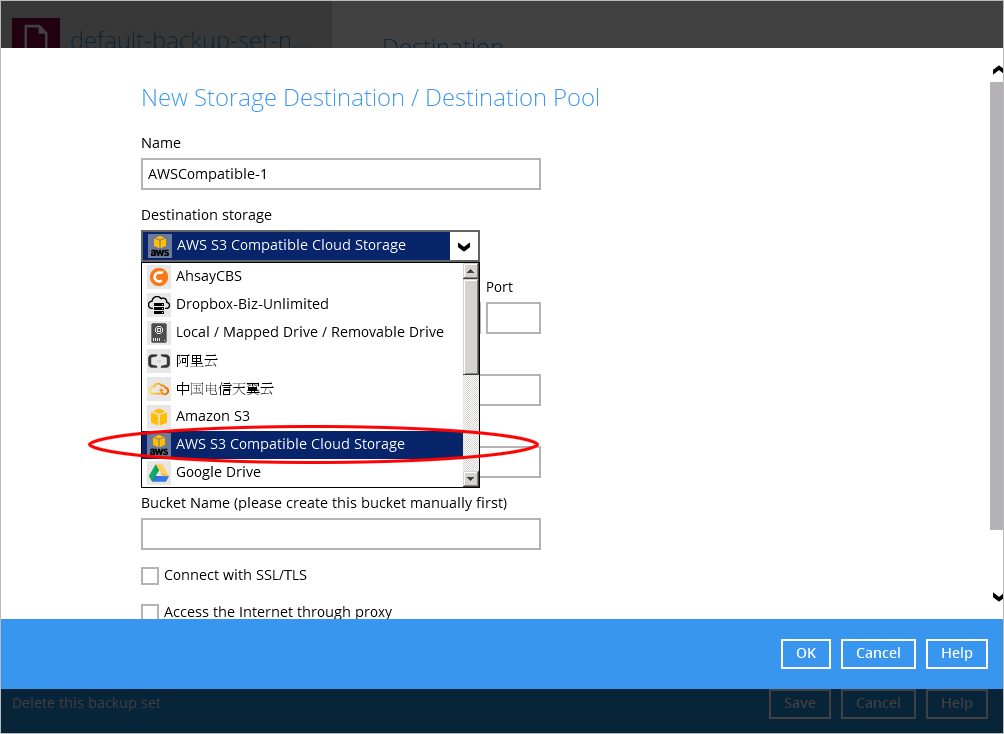
Task: Click the Destination storage combo box
Action: [310, 246]
